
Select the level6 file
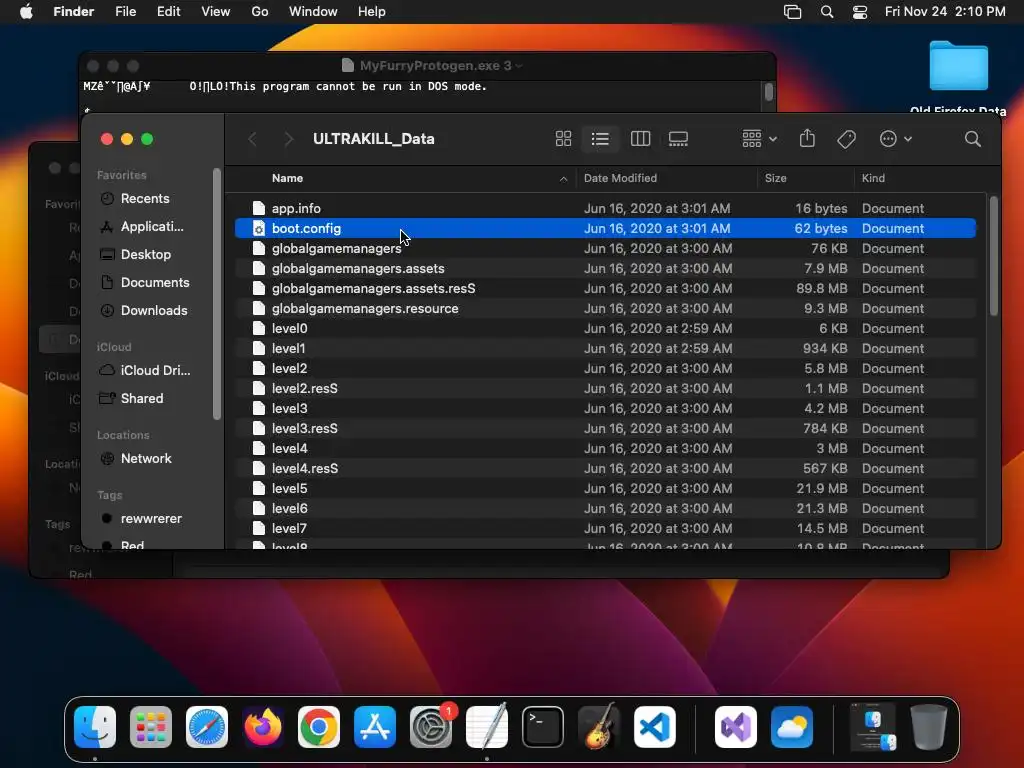coord(605,508)
